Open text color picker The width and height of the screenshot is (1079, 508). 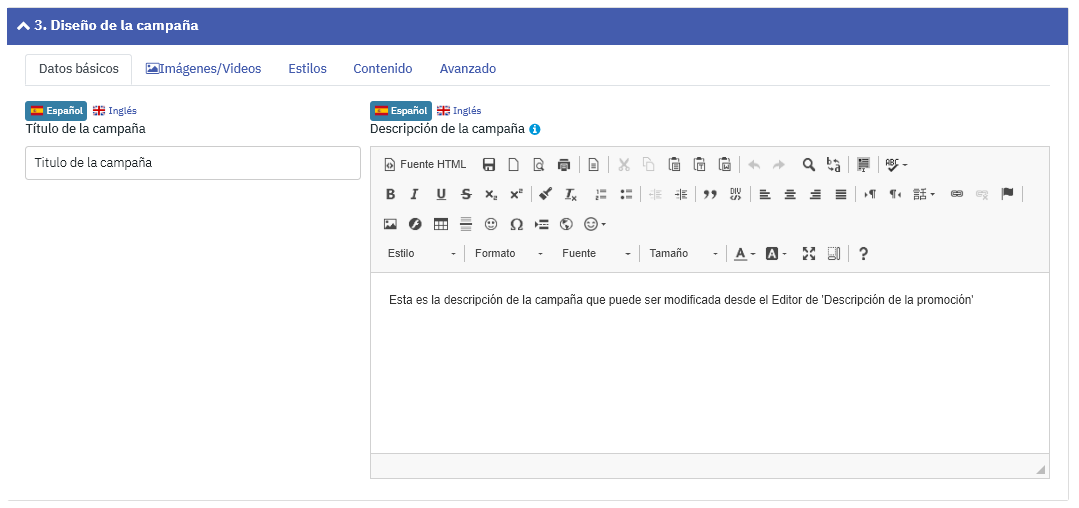point(744,253)
